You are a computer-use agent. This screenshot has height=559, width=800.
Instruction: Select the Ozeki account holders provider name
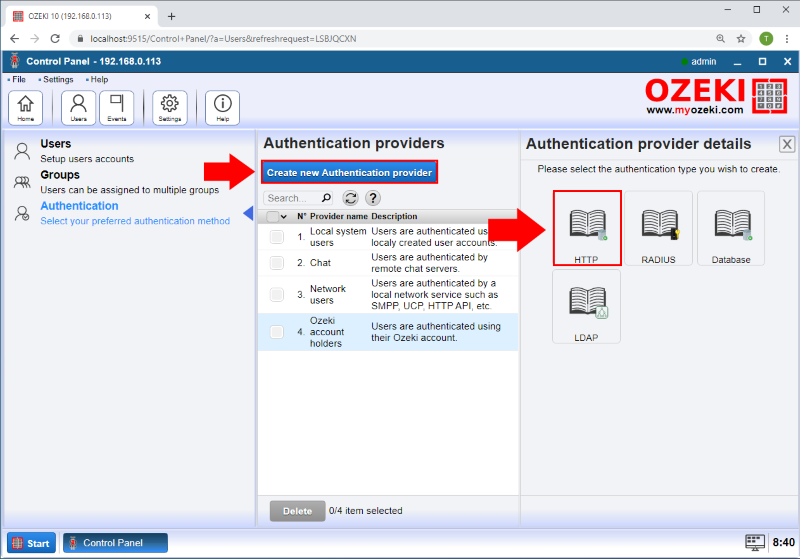click(x=327, y=332)
